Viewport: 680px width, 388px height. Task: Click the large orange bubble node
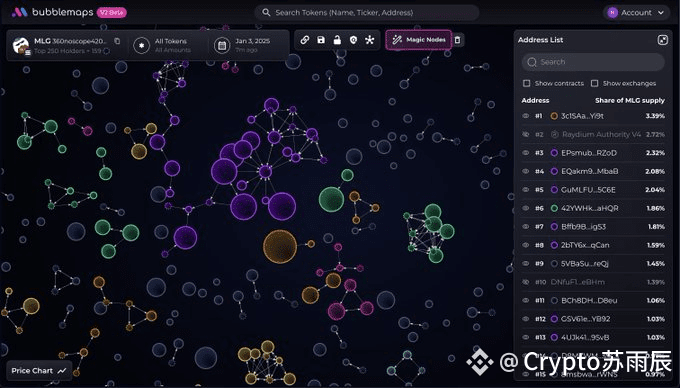pos(280,247)
